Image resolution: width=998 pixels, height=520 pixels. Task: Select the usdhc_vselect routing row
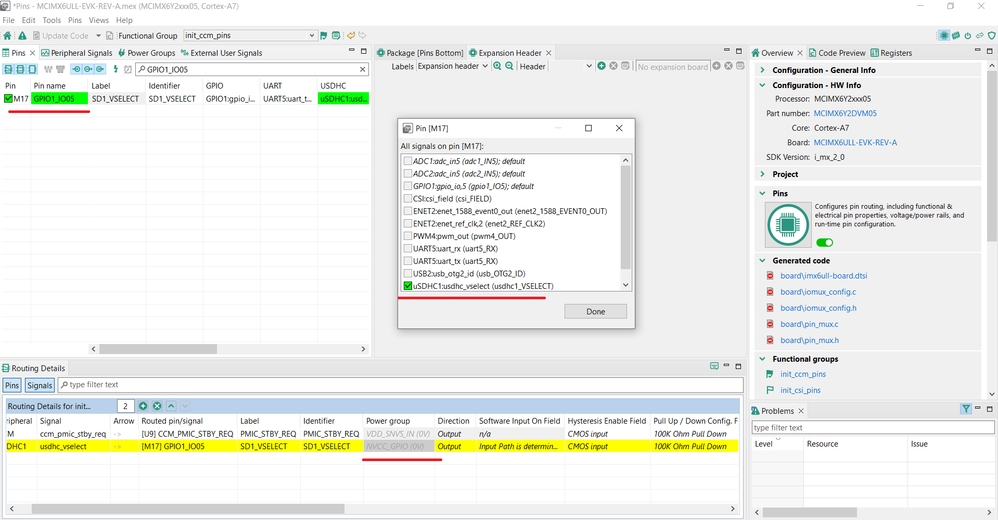372,446
